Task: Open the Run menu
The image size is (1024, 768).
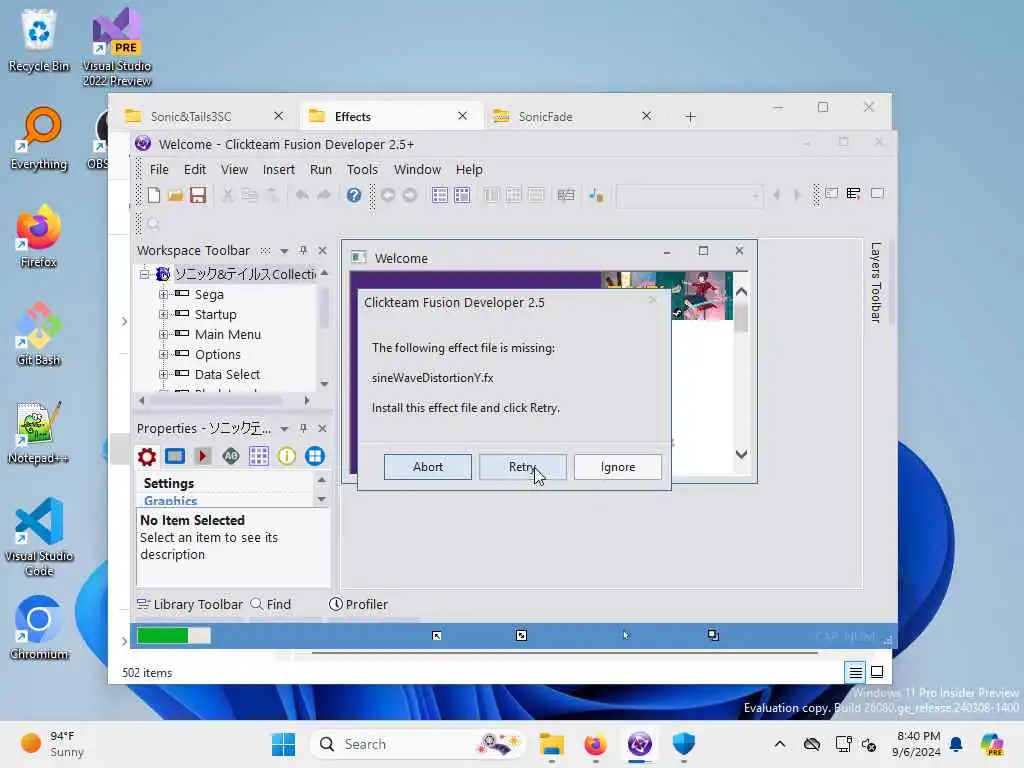Action: [x=320, y=169]
